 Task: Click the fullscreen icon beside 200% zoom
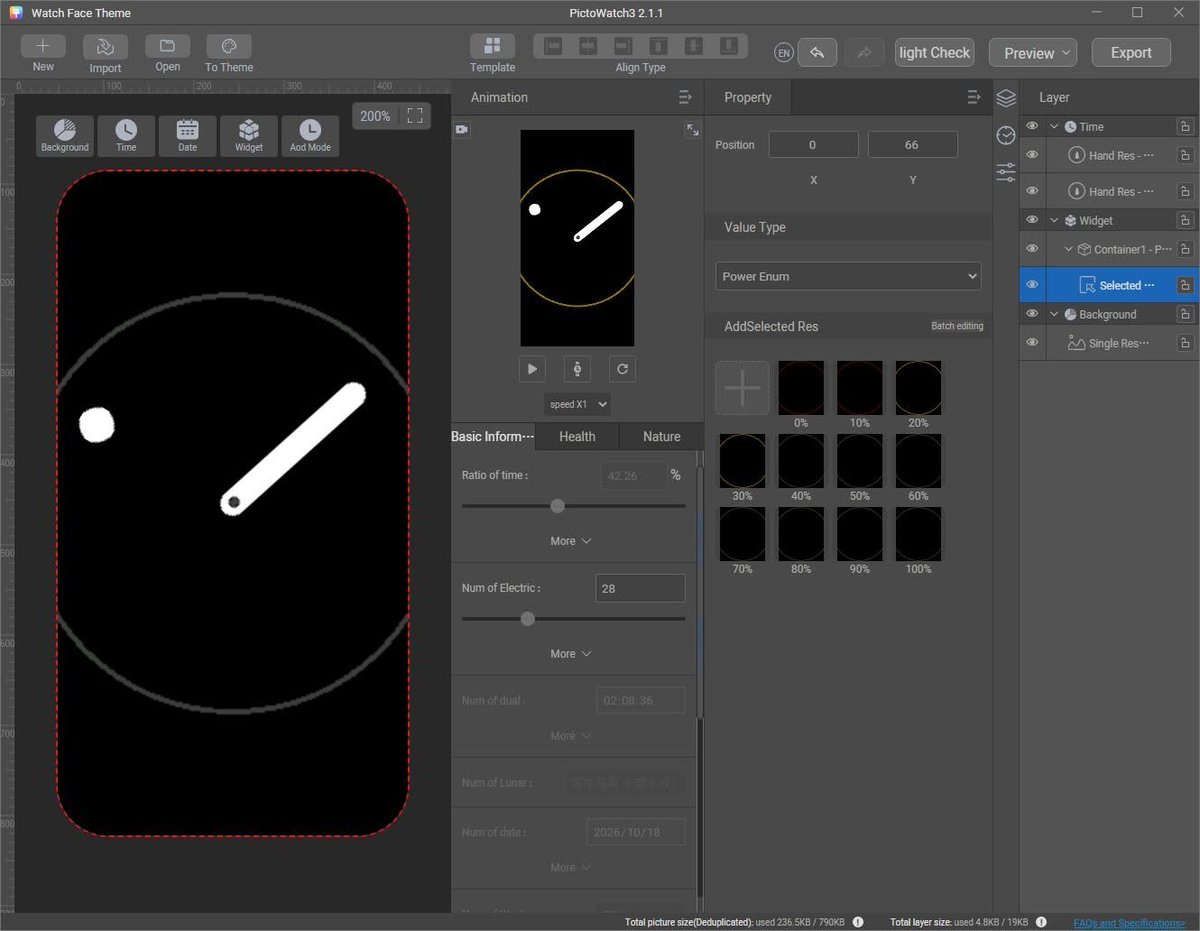coord(415,116)
